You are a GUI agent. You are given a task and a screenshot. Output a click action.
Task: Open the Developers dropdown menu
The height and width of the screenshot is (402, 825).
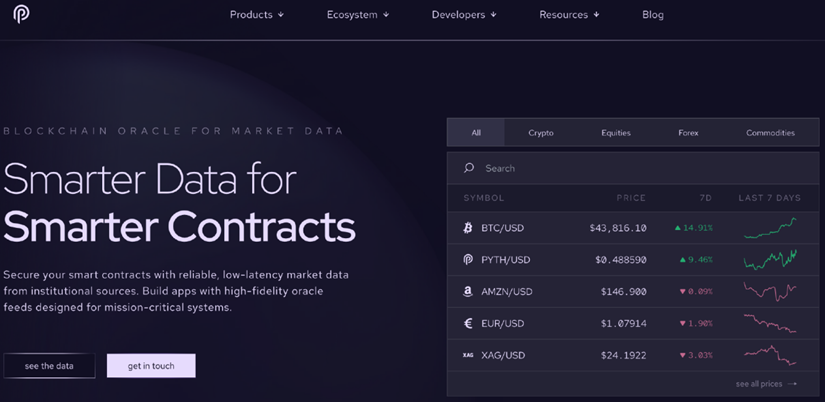click(x=464, y=15)
